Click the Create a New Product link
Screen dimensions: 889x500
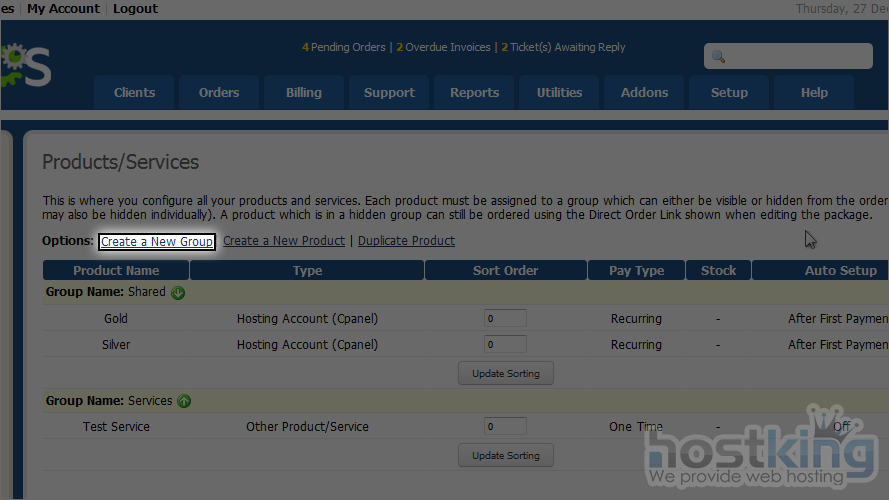(x=284, y=241)
